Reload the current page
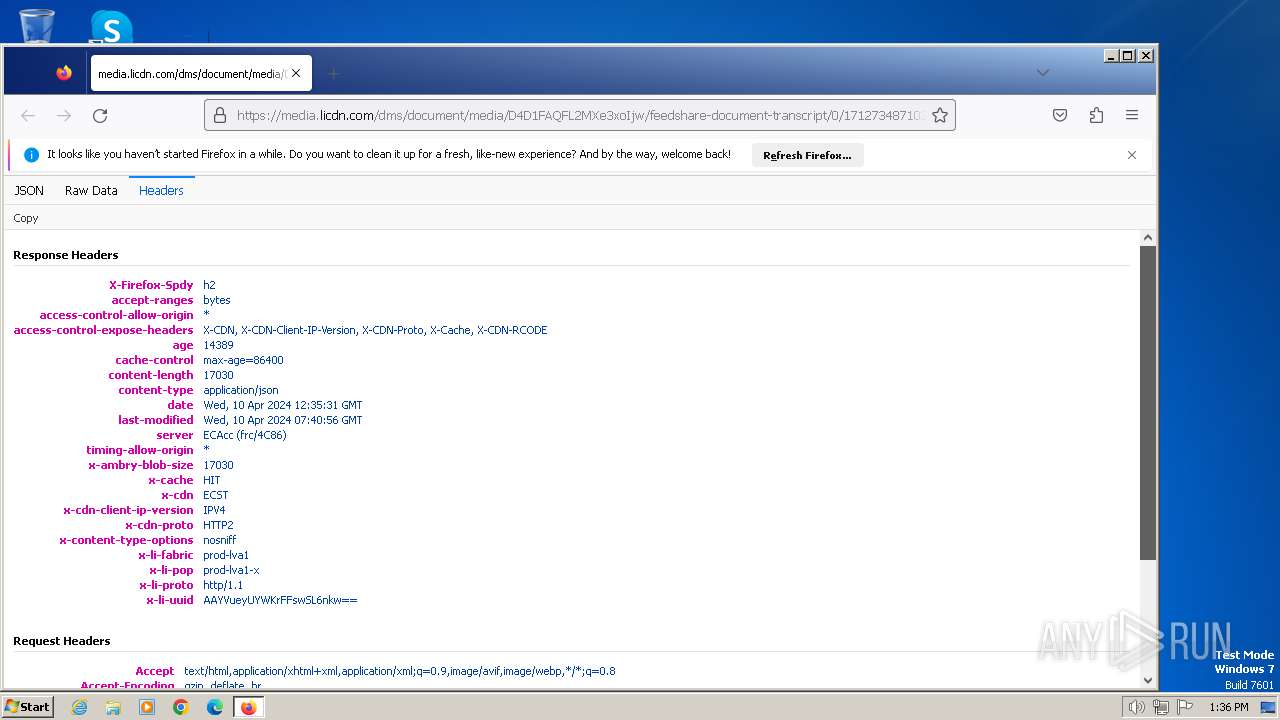This screenshot has height=720, width=1280. point(100,116)
